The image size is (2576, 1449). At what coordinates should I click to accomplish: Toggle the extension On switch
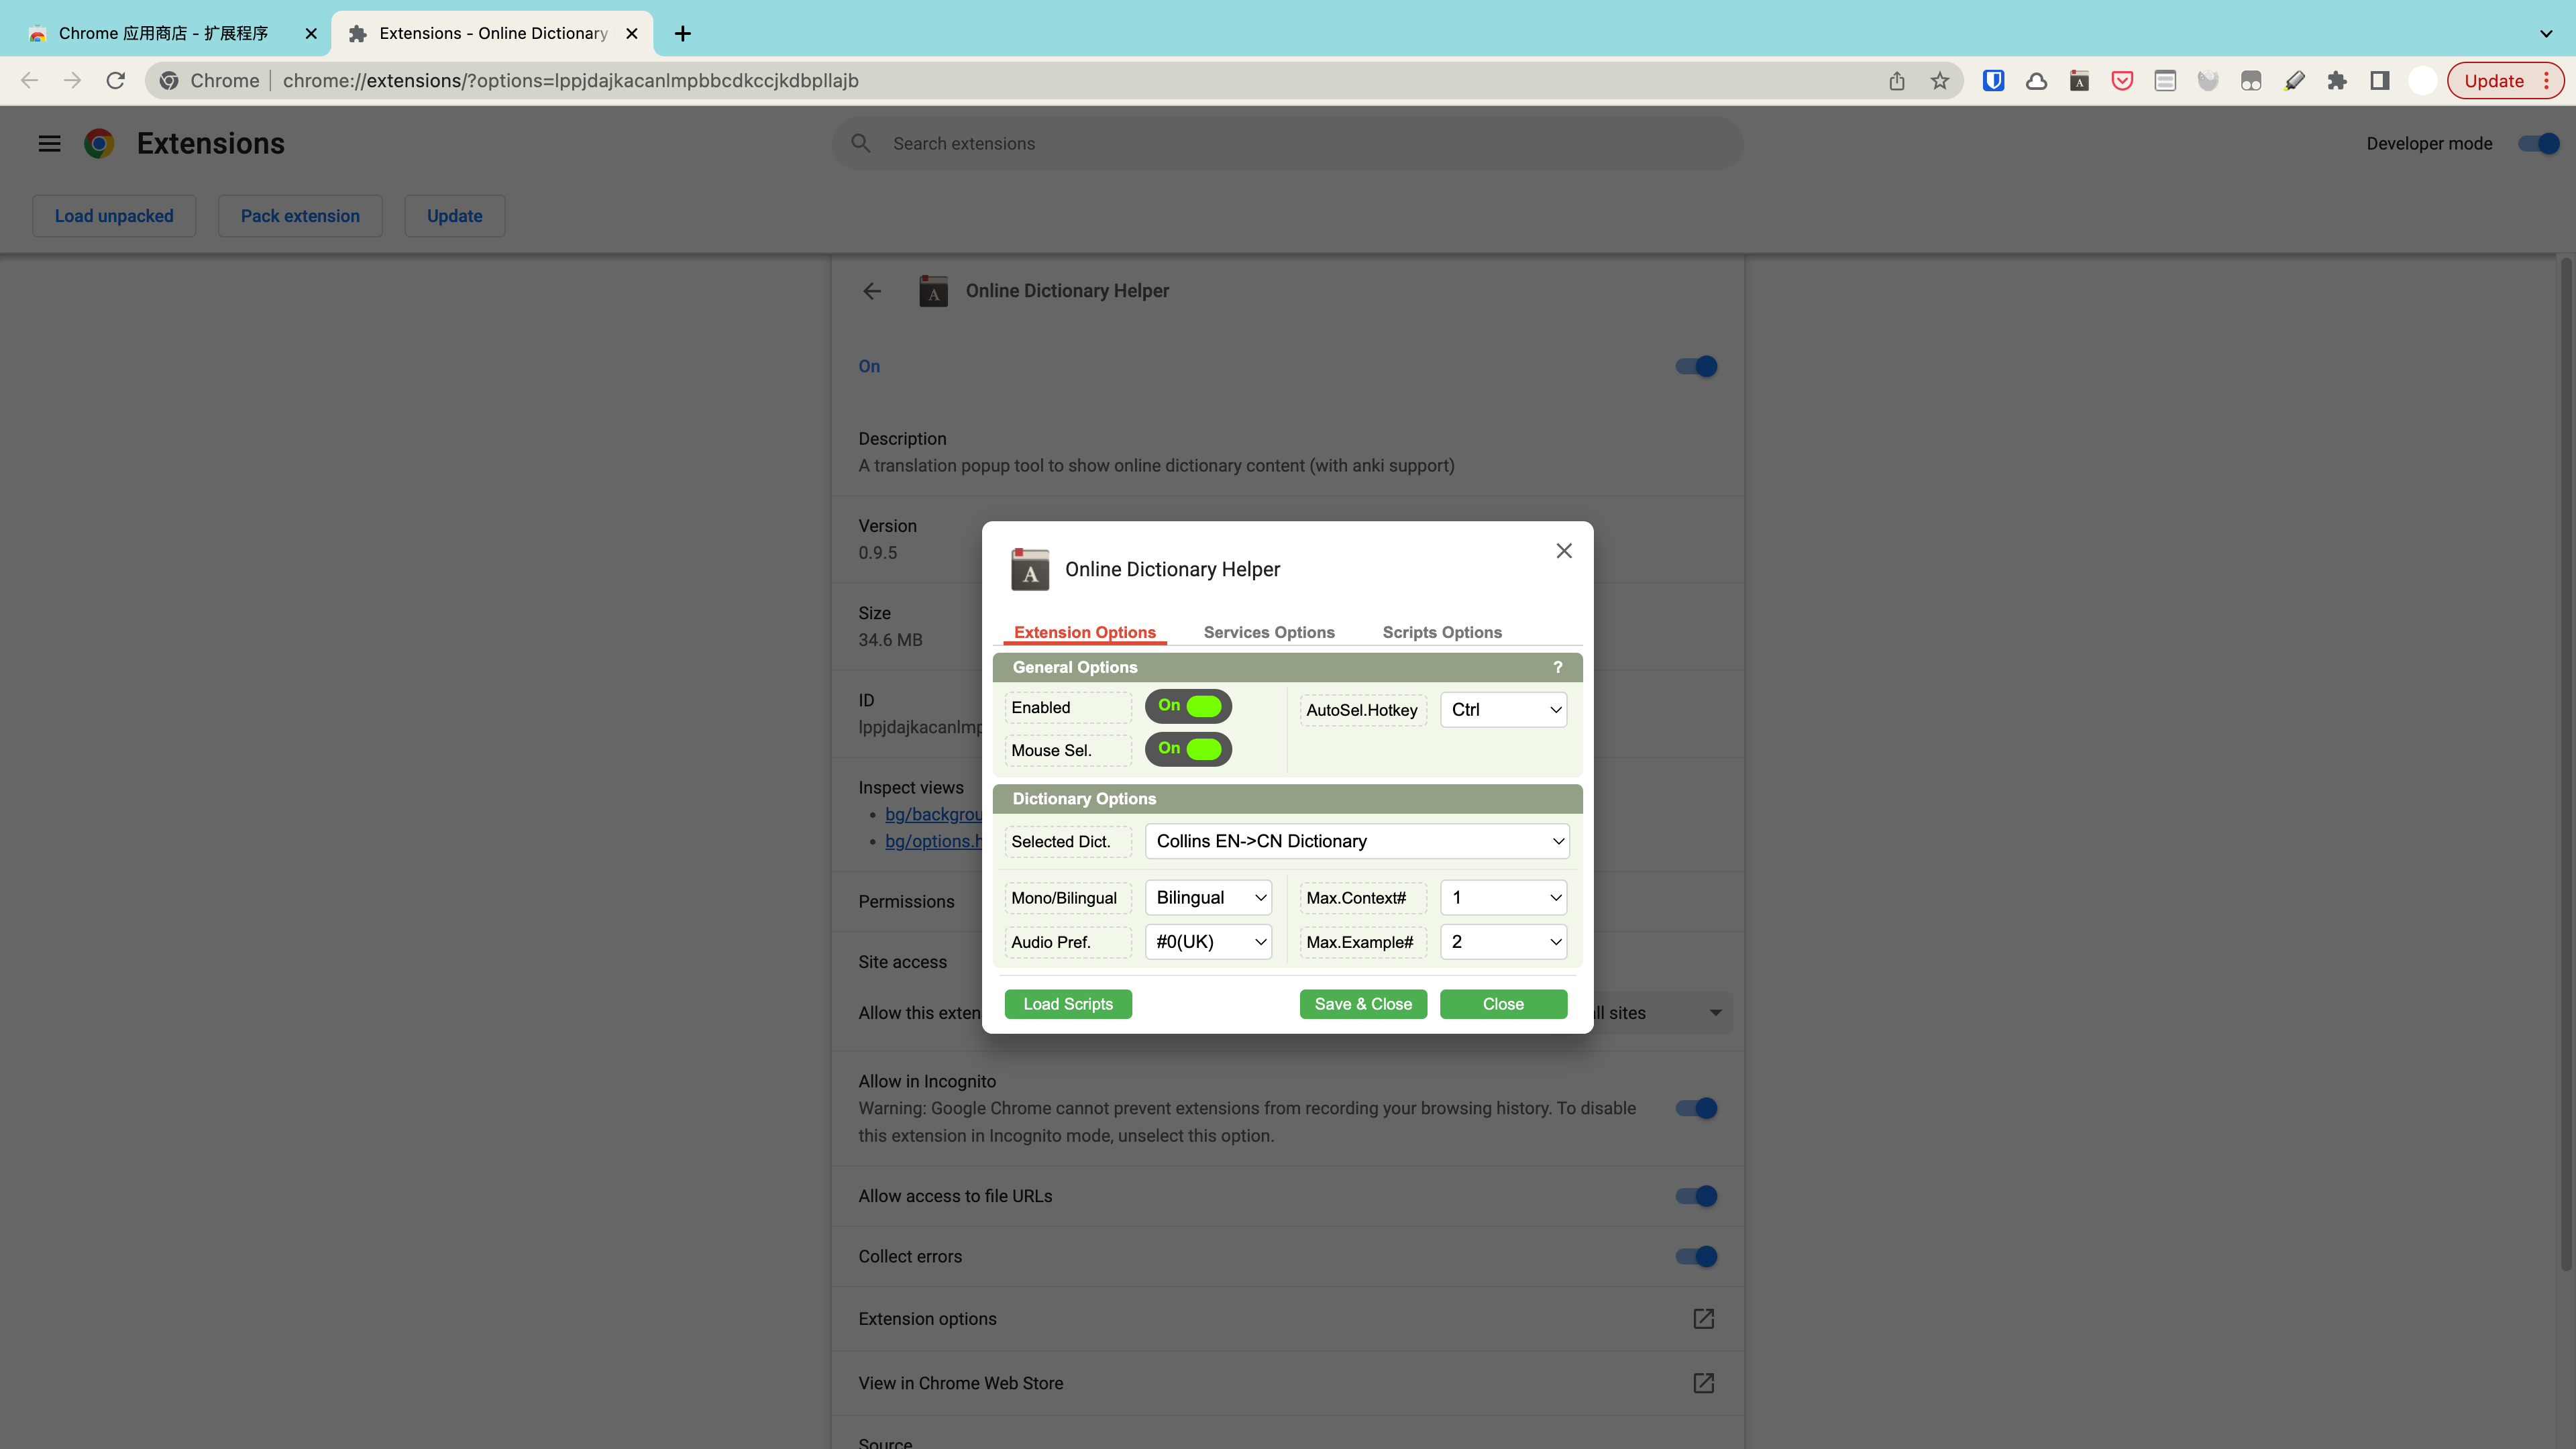1697,366
